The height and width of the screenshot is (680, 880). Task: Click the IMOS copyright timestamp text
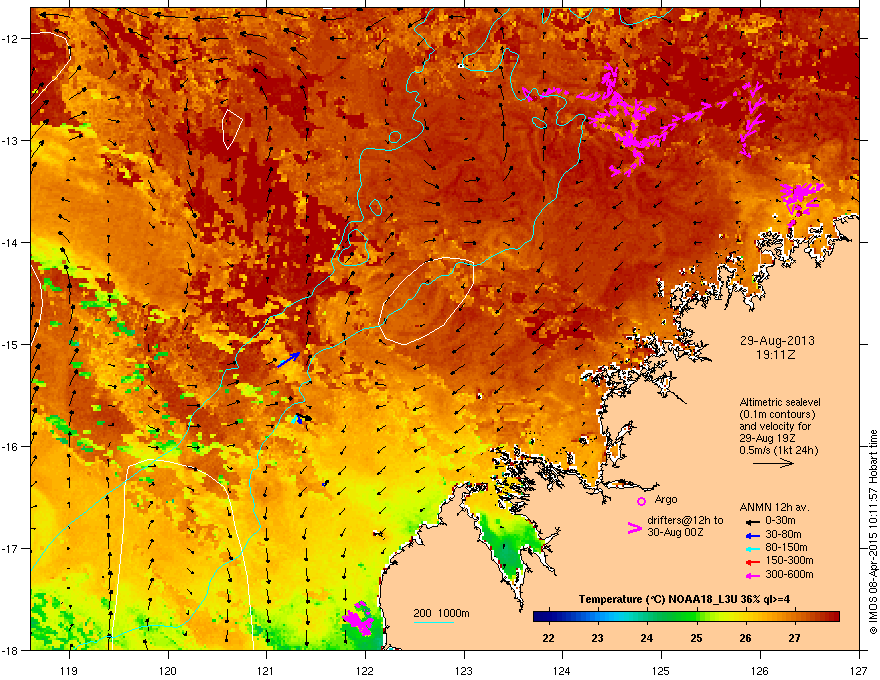tap(873, 532)
